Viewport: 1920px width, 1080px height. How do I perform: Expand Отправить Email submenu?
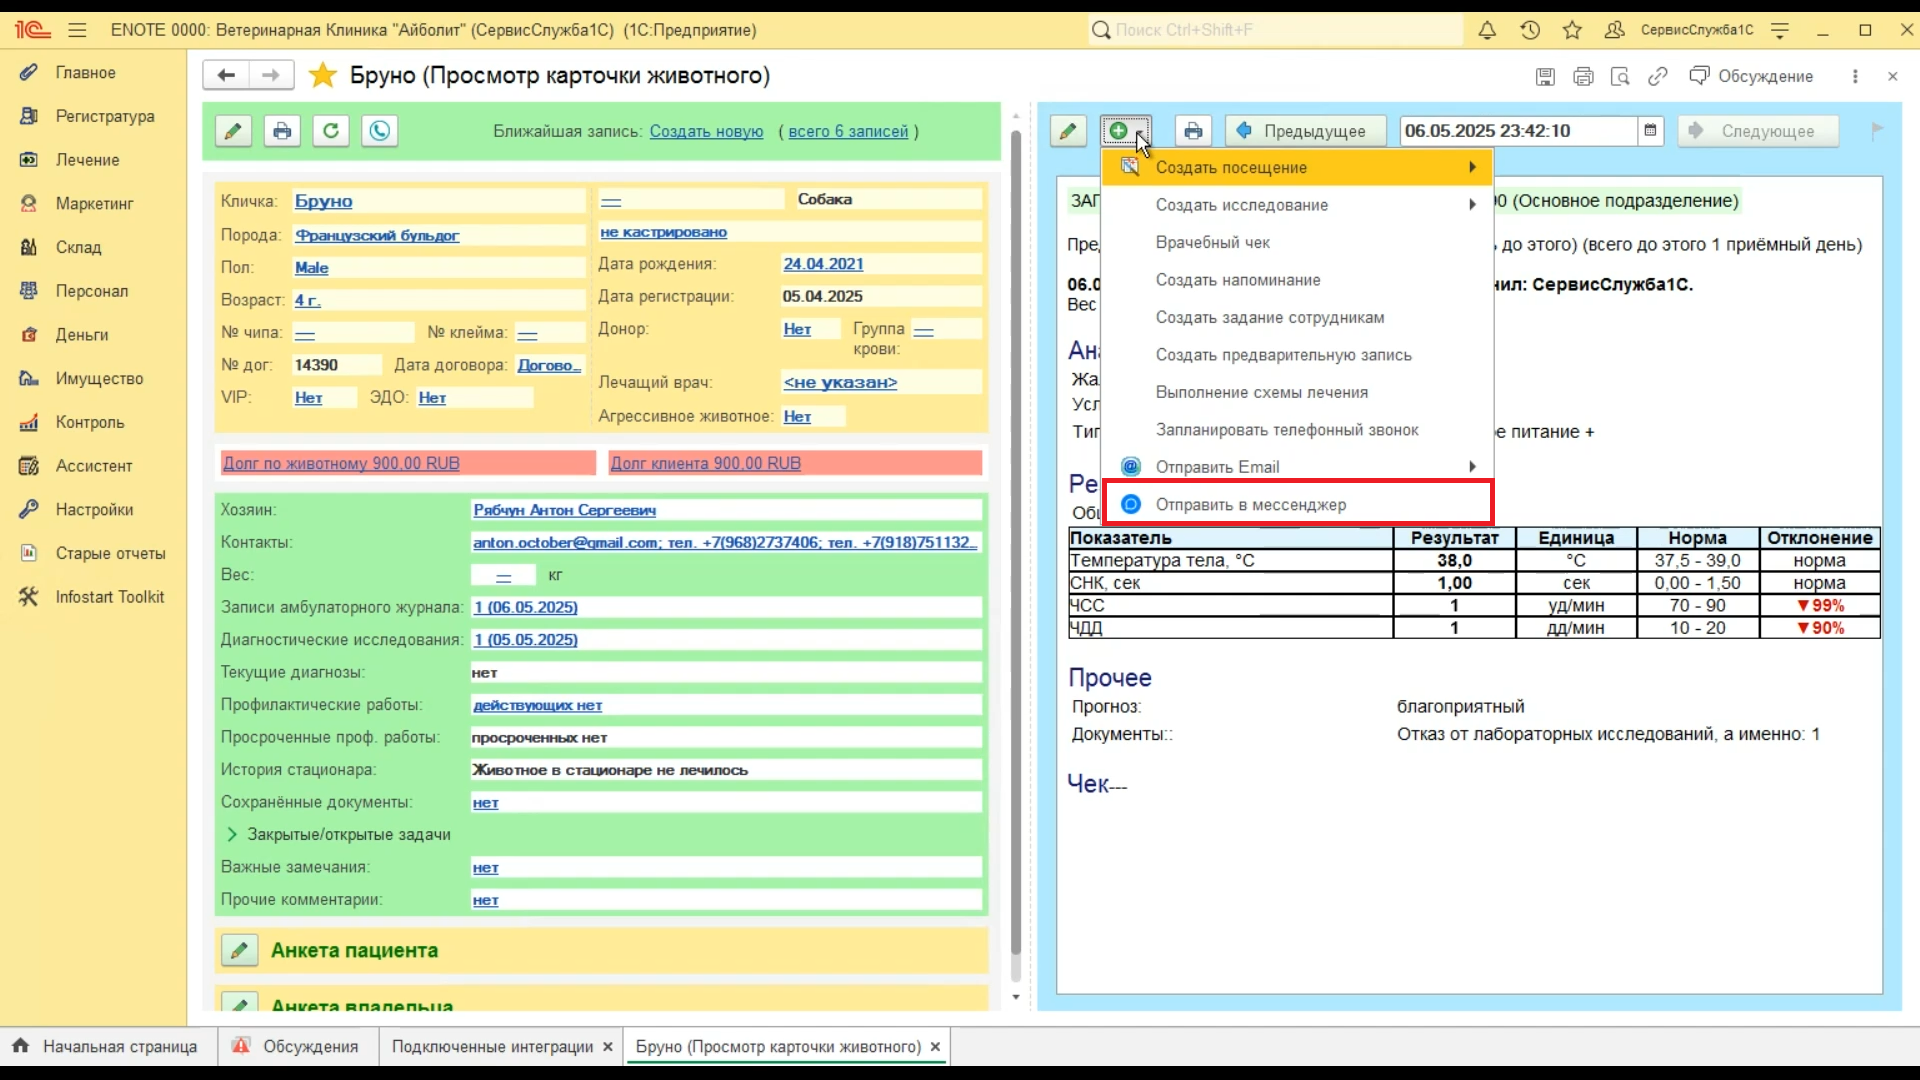point(1297,467)
